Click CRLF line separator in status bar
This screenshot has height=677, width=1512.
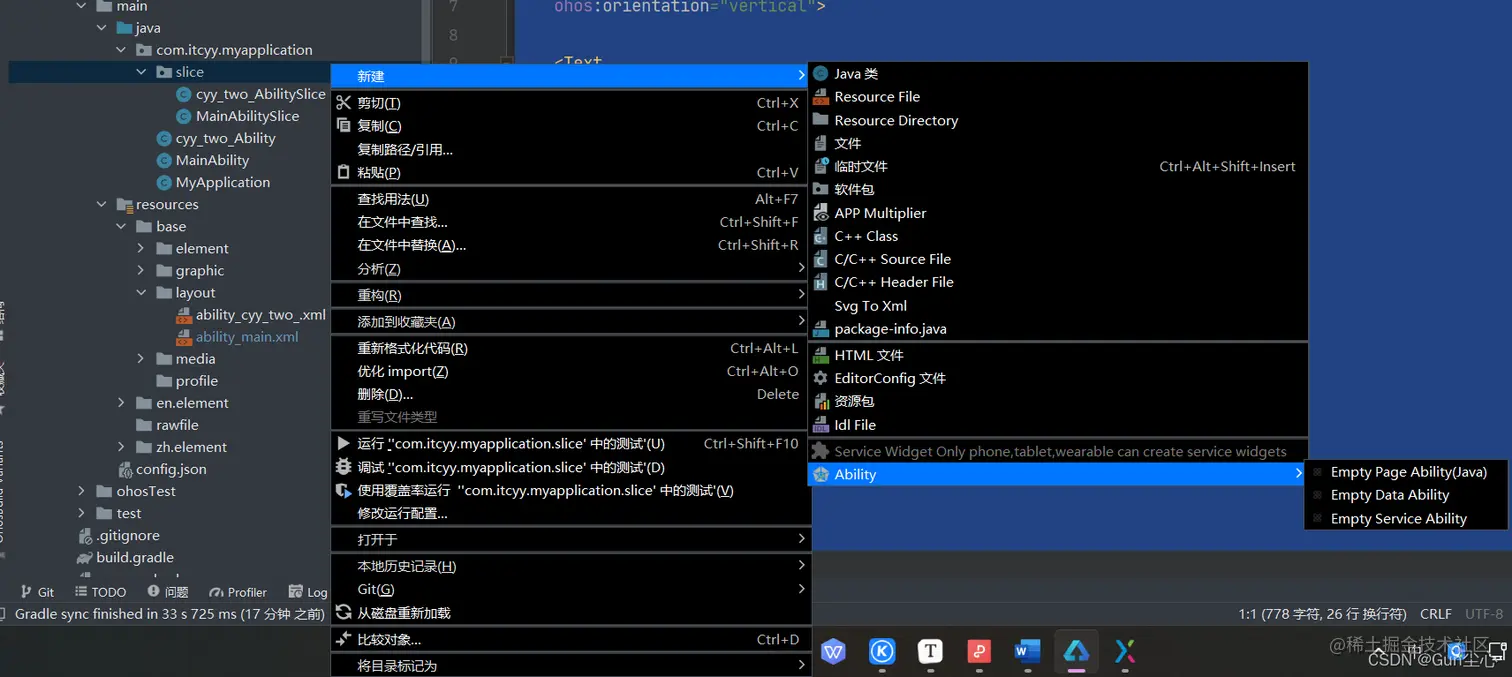[x=1435, y=614]
